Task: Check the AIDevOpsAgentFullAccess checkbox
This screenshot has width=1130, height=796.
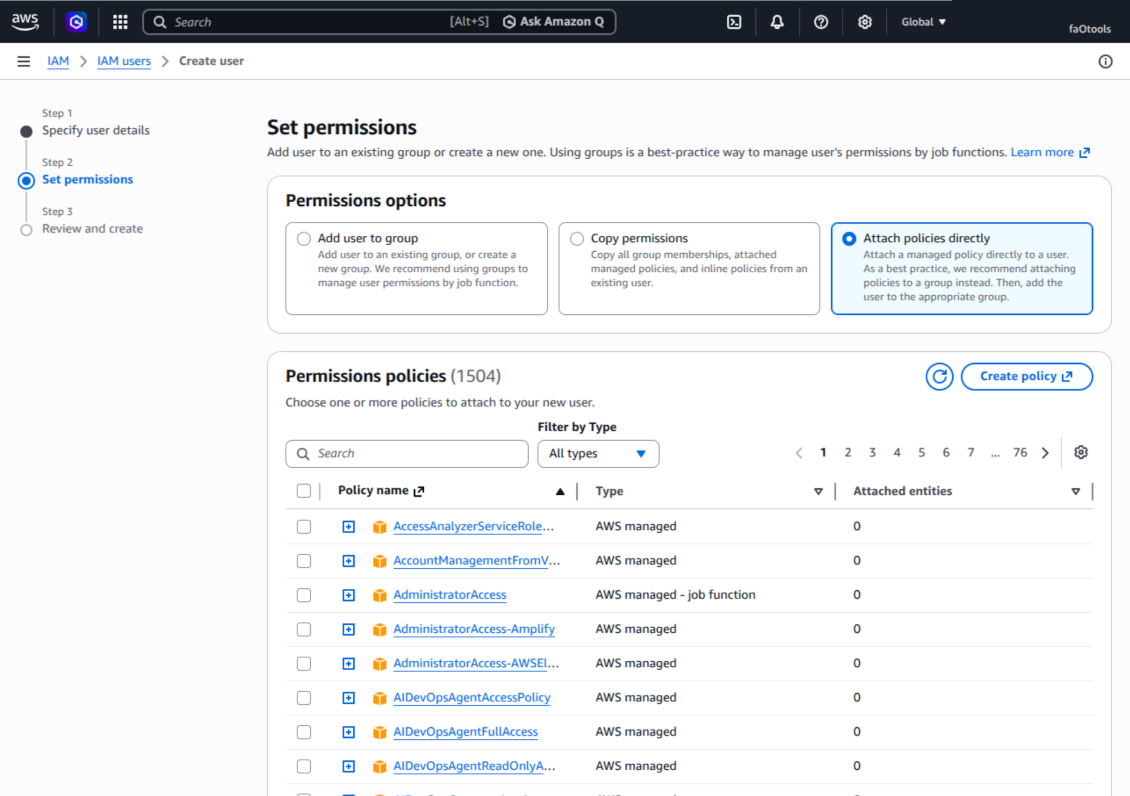Action: pyautogui.click(x=304, y=732)
